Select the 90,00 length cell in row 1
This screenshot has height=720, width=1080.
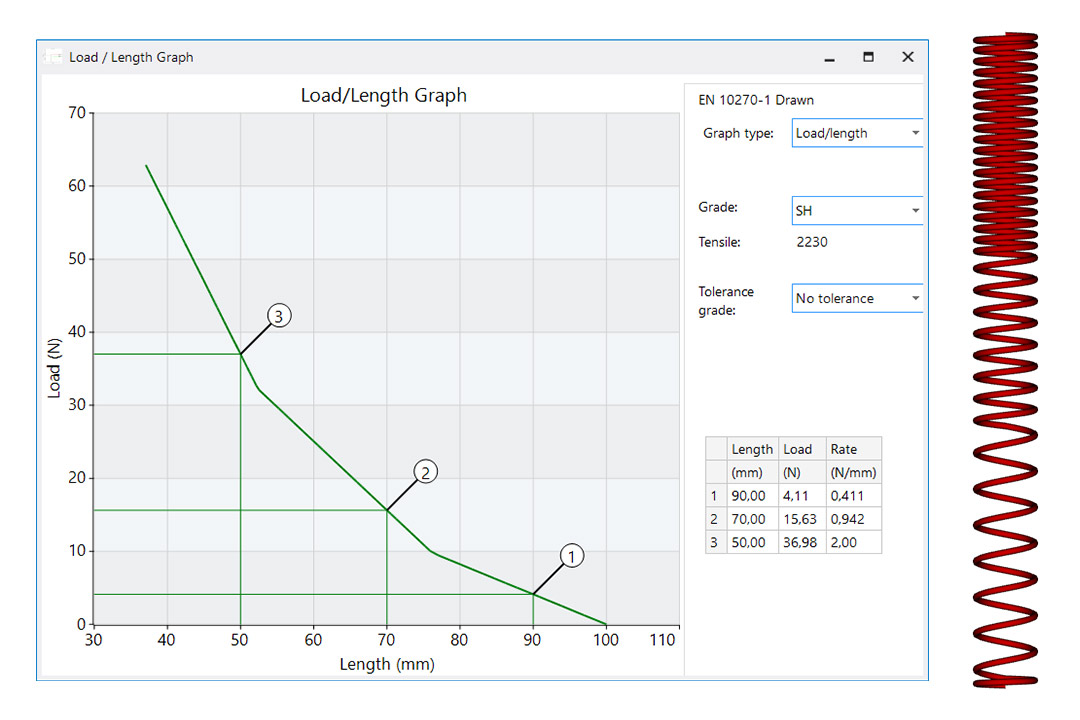749,496
